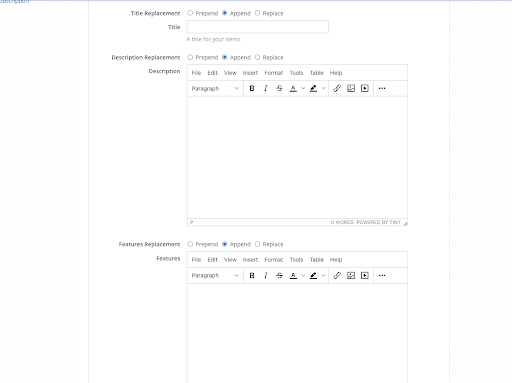Open File menu in Features editor
The width and height of the screenshot is (512, 383).
click(196, 260)
